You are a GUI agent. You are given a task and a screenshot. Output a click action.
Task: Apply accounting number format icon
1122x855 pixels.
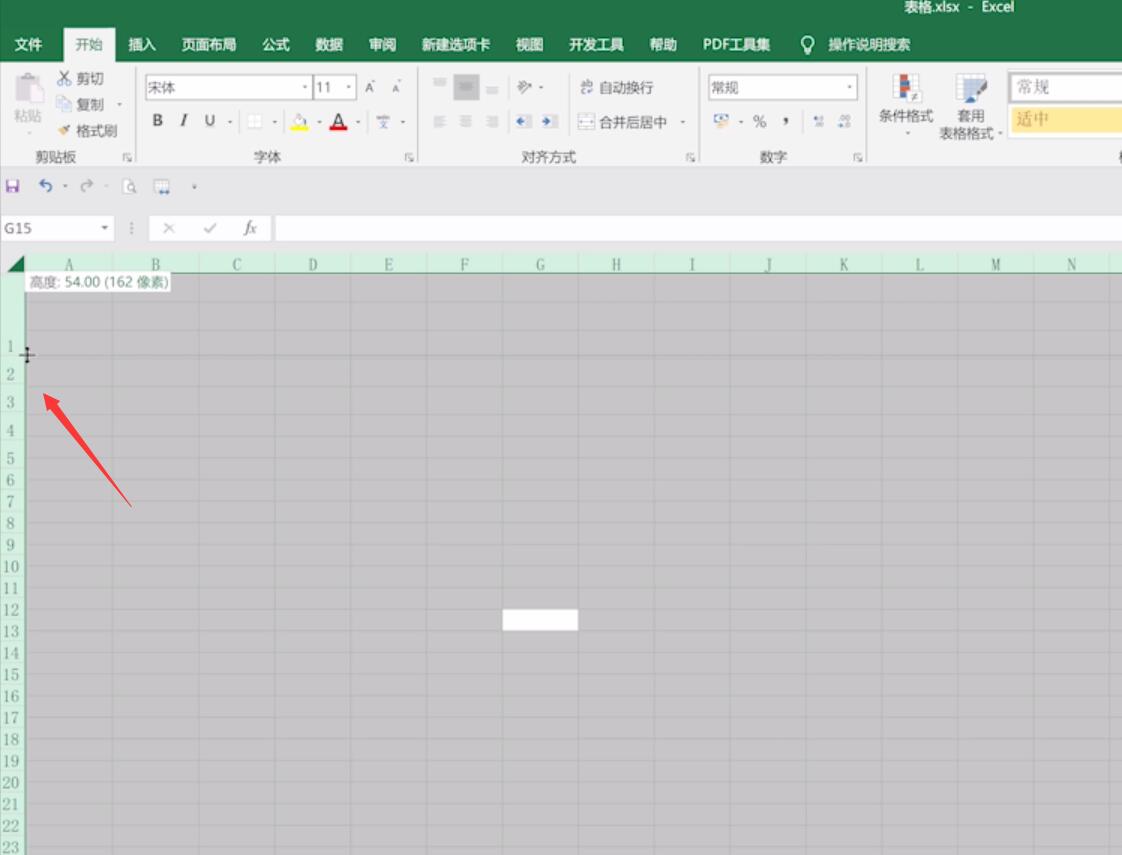pyautogui.click(x=721, y=122)
